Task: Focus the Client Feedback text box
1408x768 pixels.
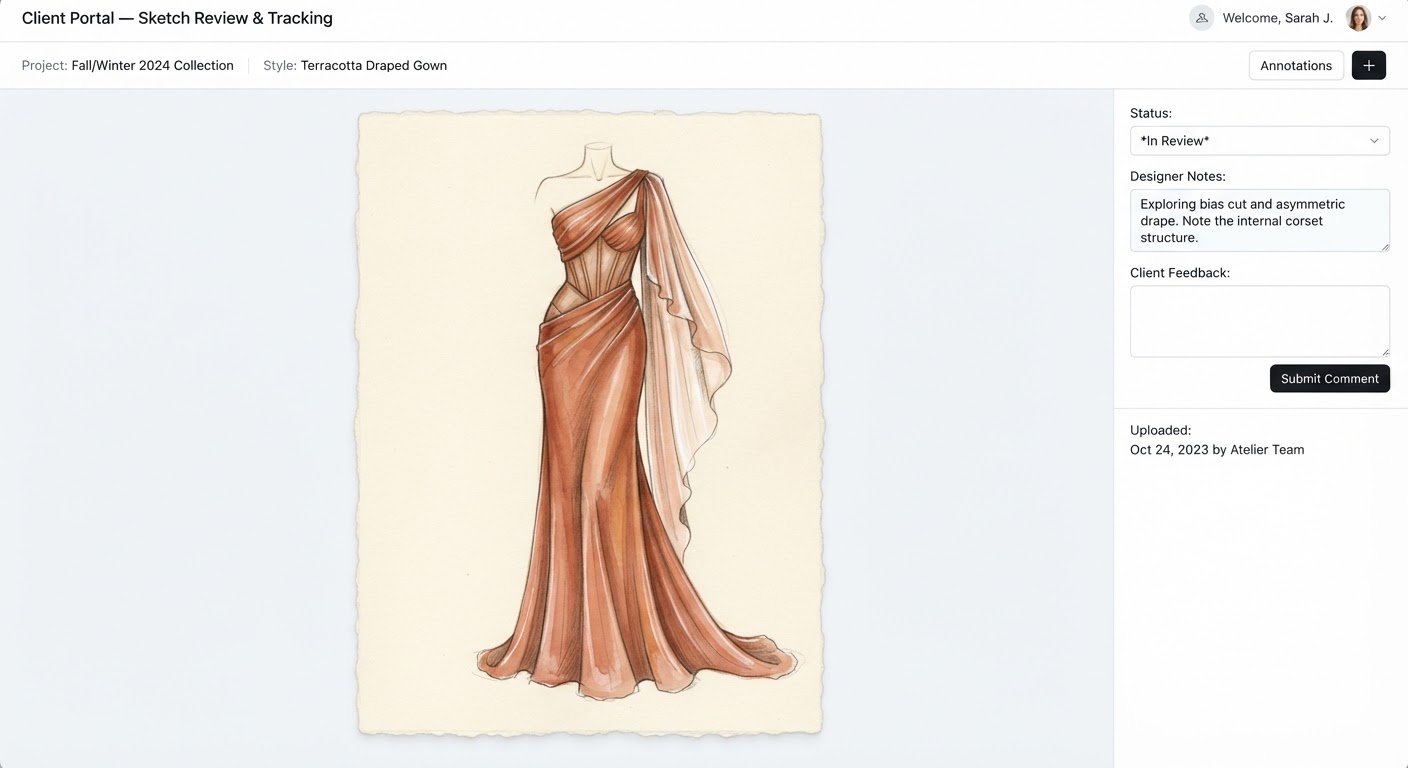Action: coord(1259,321)
